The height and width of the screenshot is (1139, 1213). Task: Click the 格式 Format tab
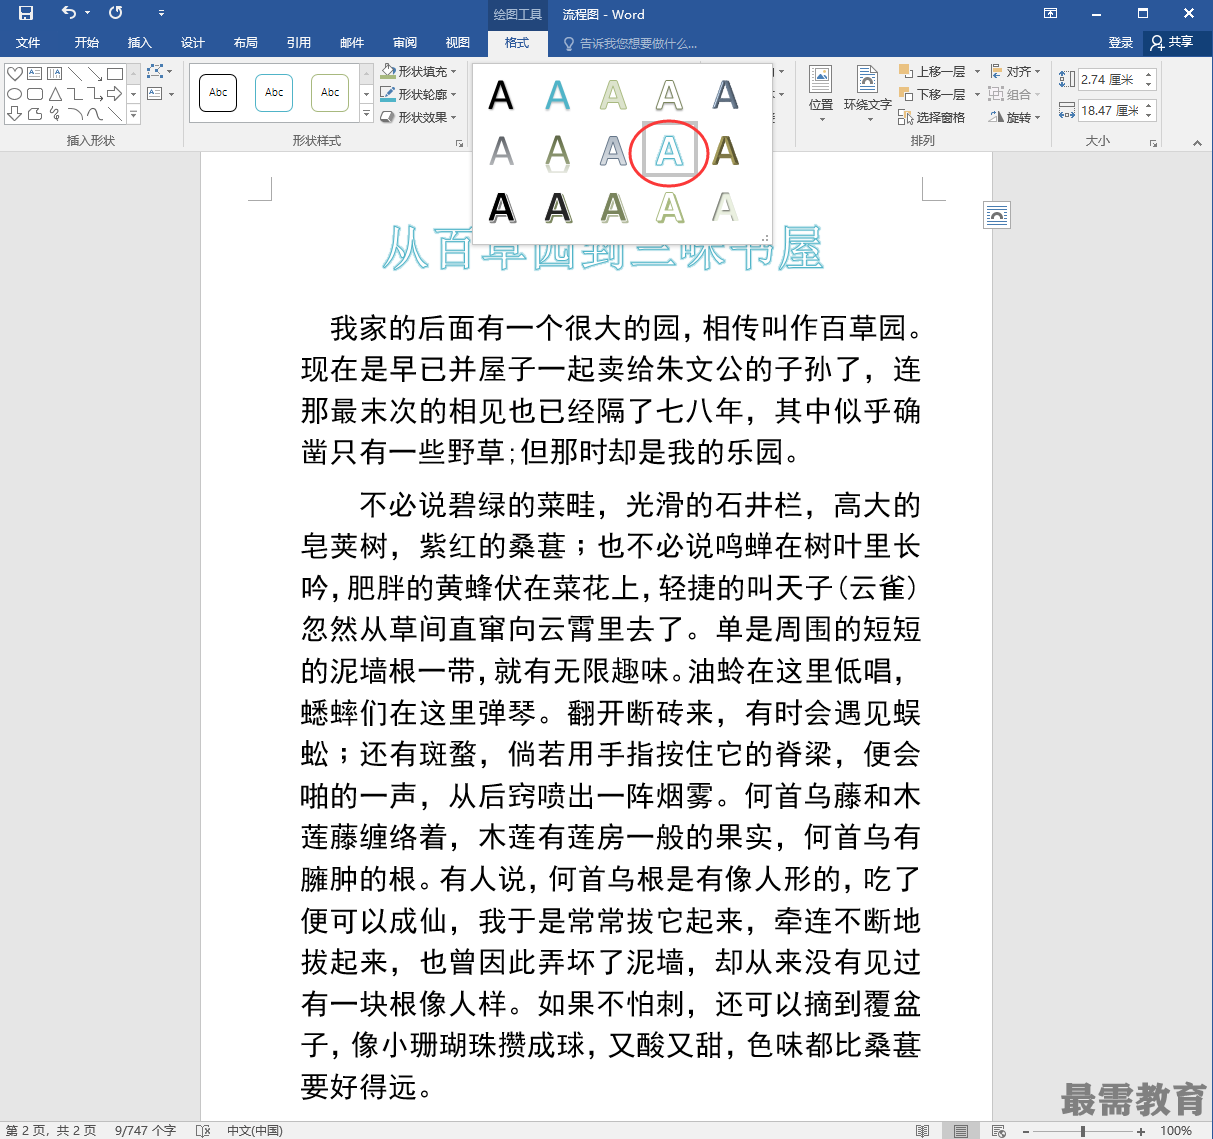(x=517, y=43)
